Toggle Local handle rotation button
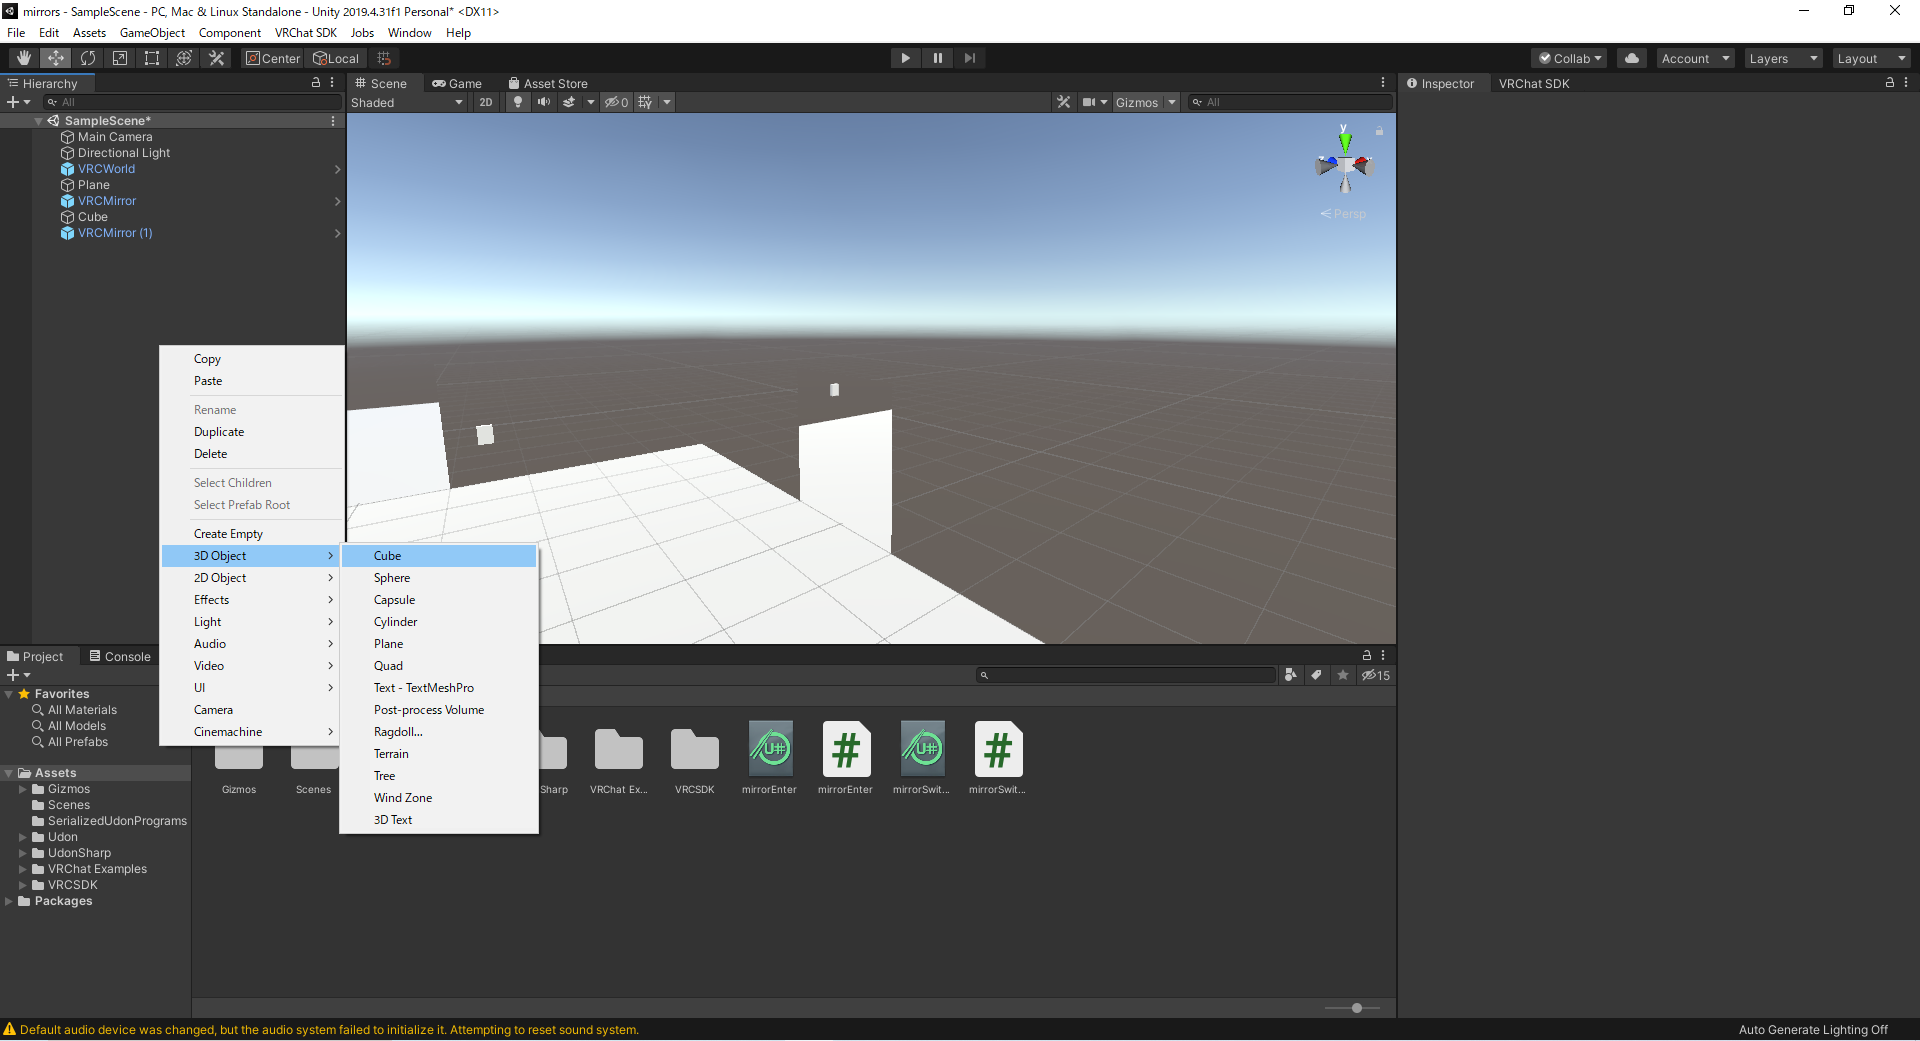The image size is (1920, 1041). point(336,58)
